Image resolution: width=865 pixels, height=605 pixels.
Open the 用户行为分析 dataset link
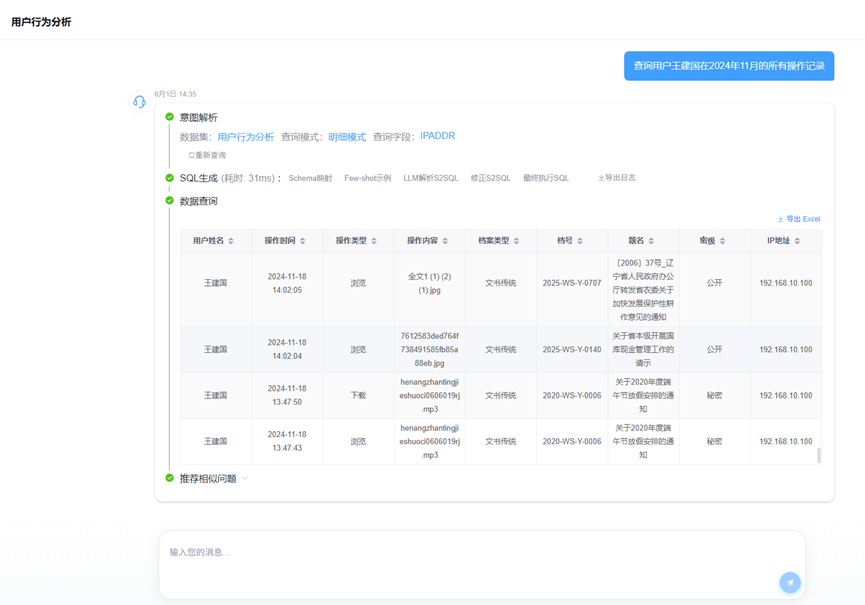(245, 137)
